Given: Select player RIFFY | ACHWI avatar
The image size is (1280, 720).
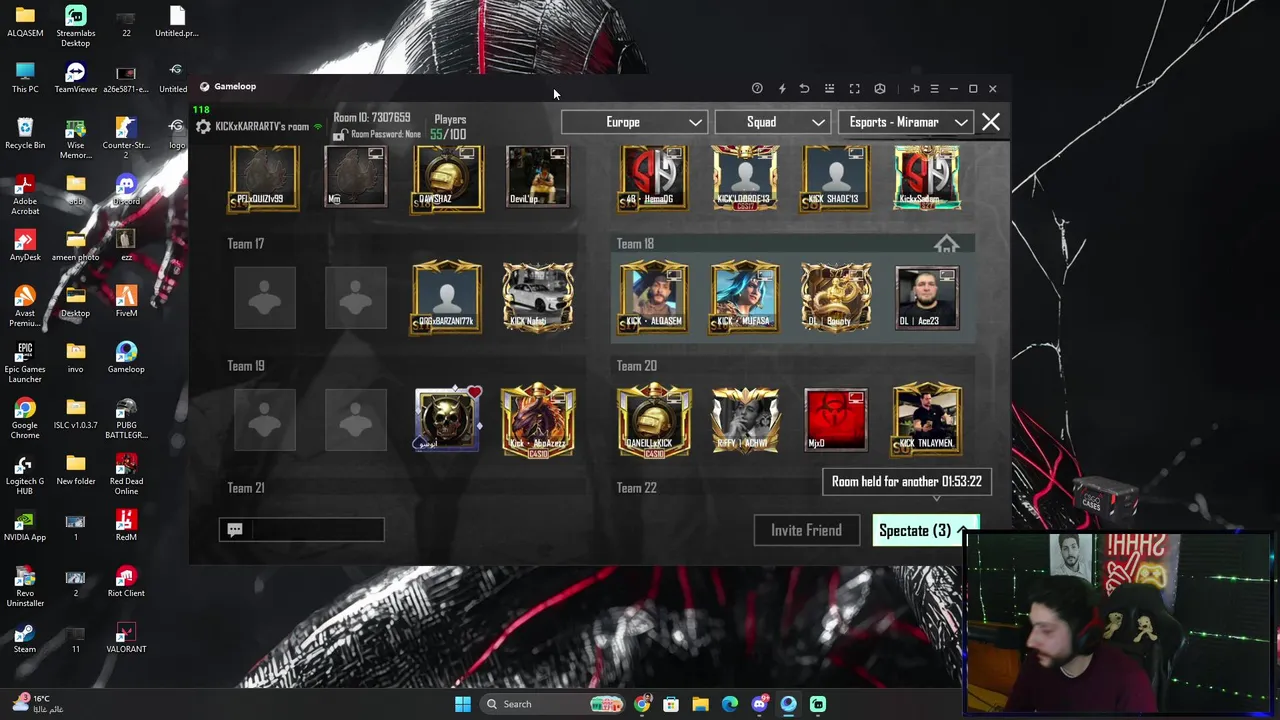Looking at the screenshot, I should tap(745, 419).
